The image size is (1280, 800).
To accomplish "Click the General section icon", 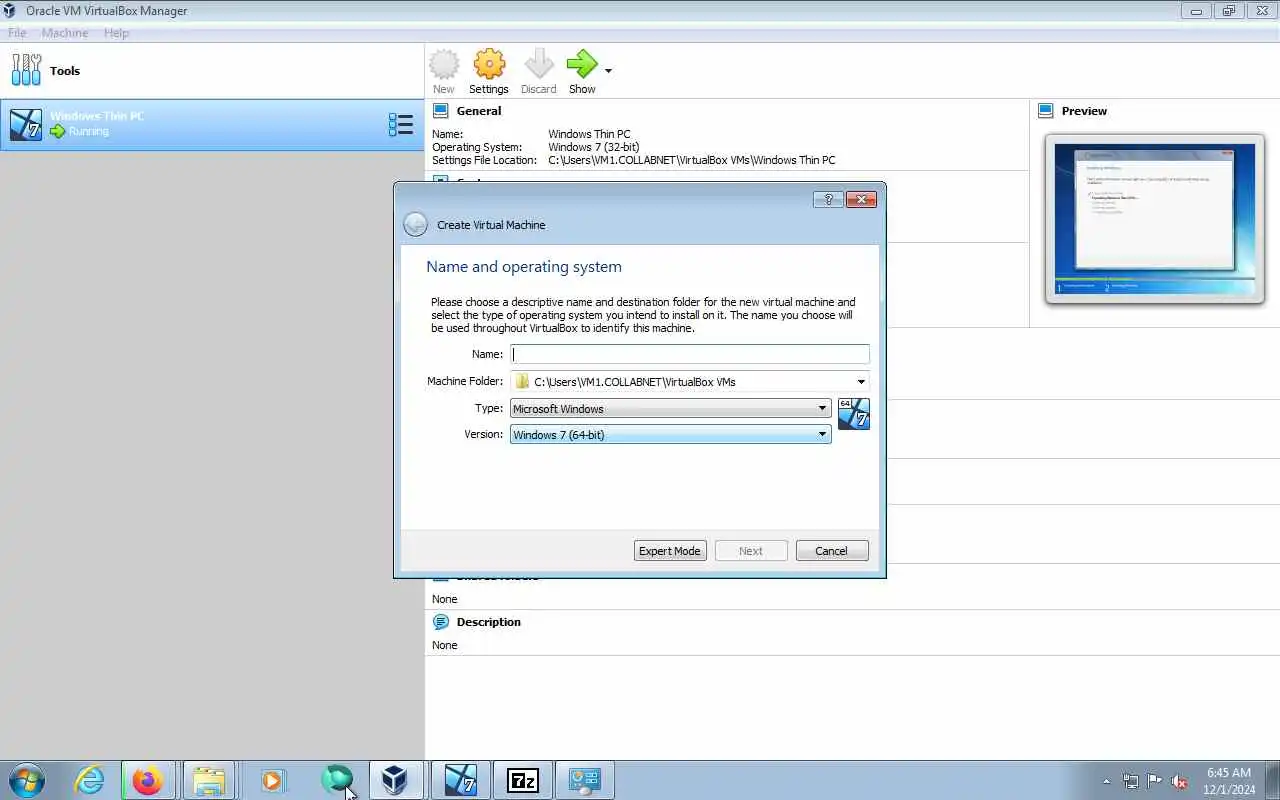I will coord(441,111).
